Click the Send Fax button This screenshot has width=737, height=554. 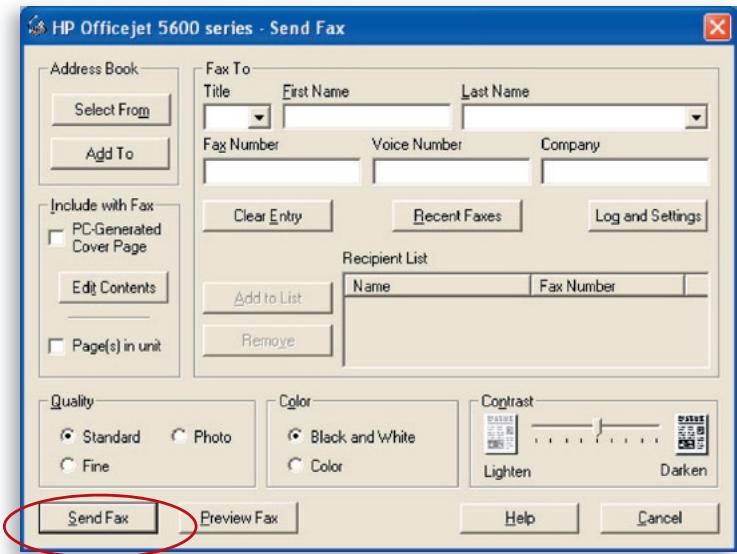click(98, 518)
